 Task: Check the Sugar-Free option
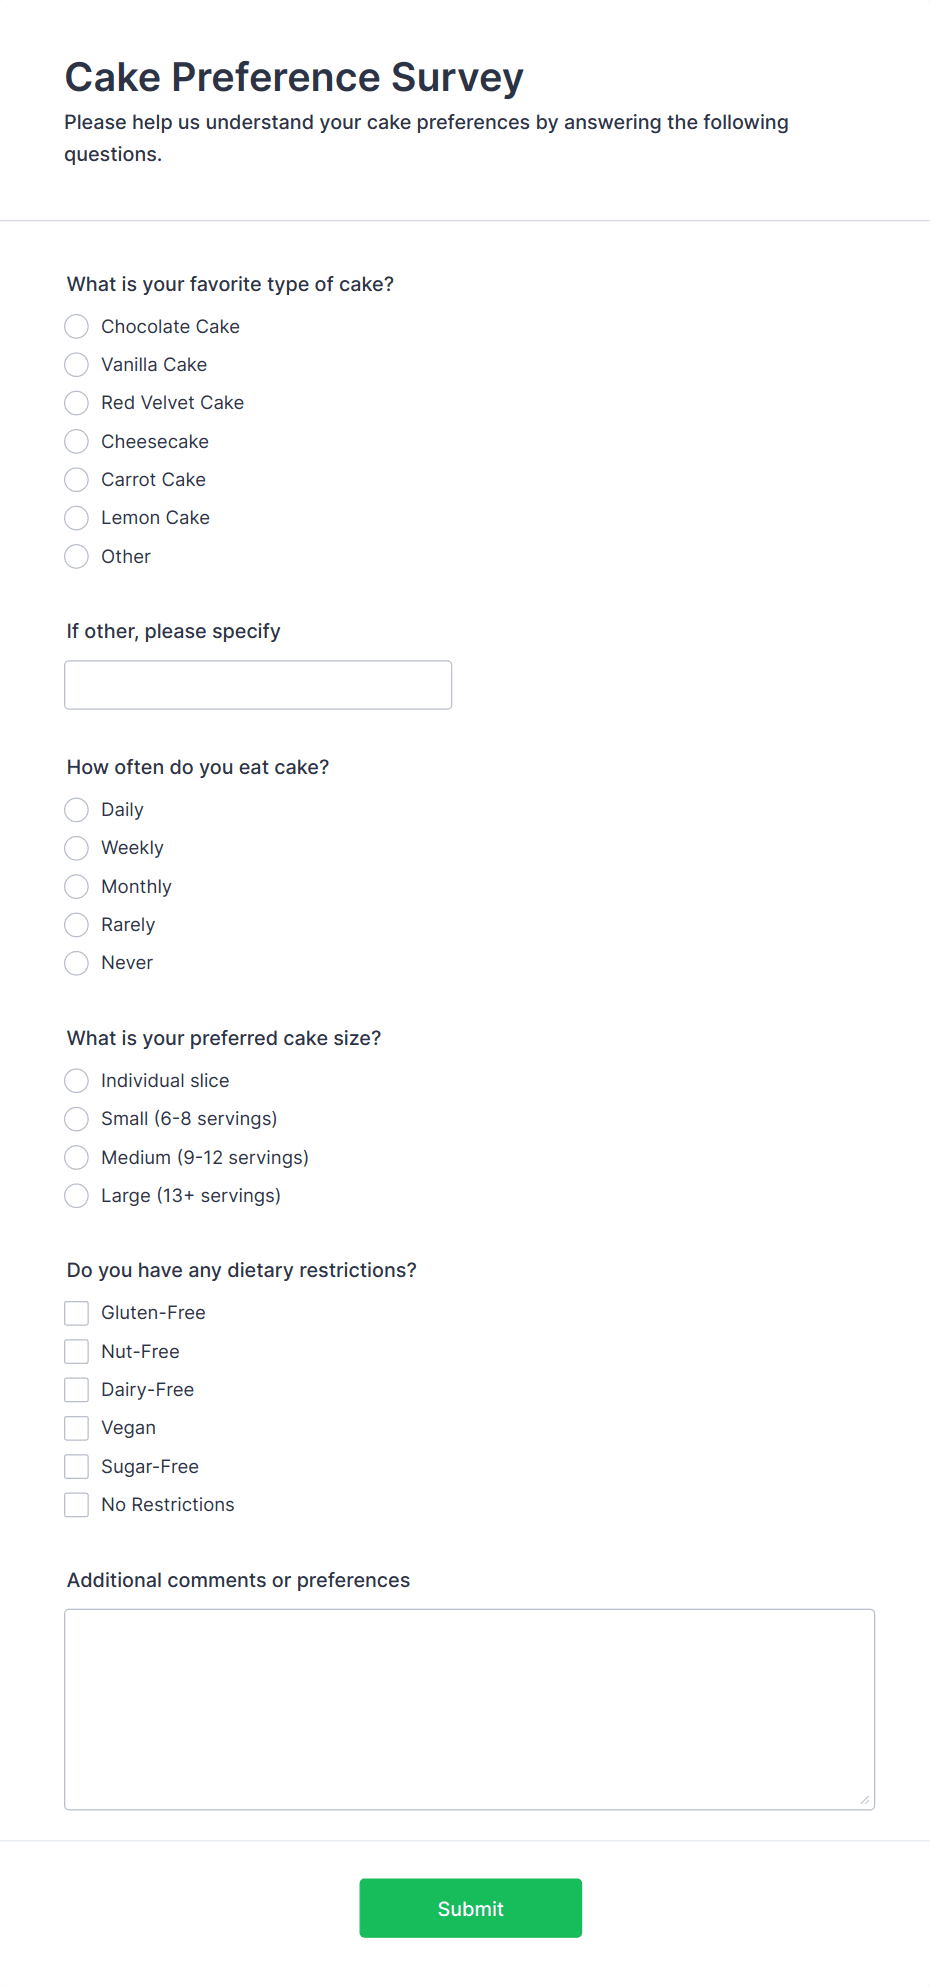click(77, 1467)
